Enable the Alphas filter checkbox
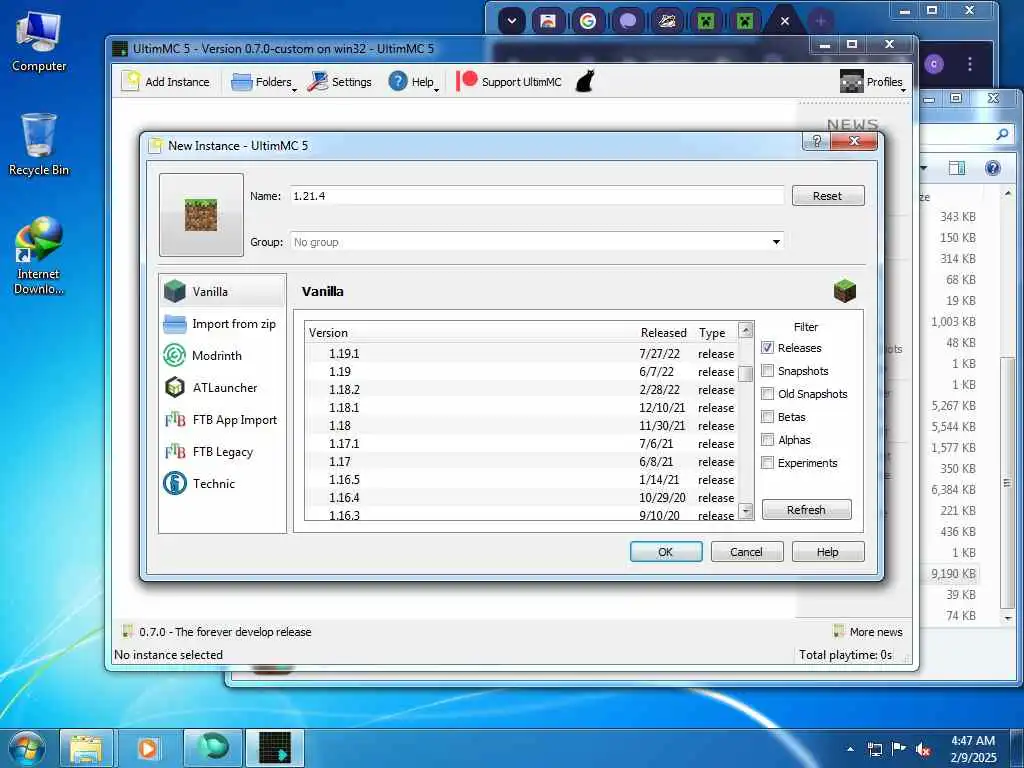1024x768 pixels. tap(767, 440)
